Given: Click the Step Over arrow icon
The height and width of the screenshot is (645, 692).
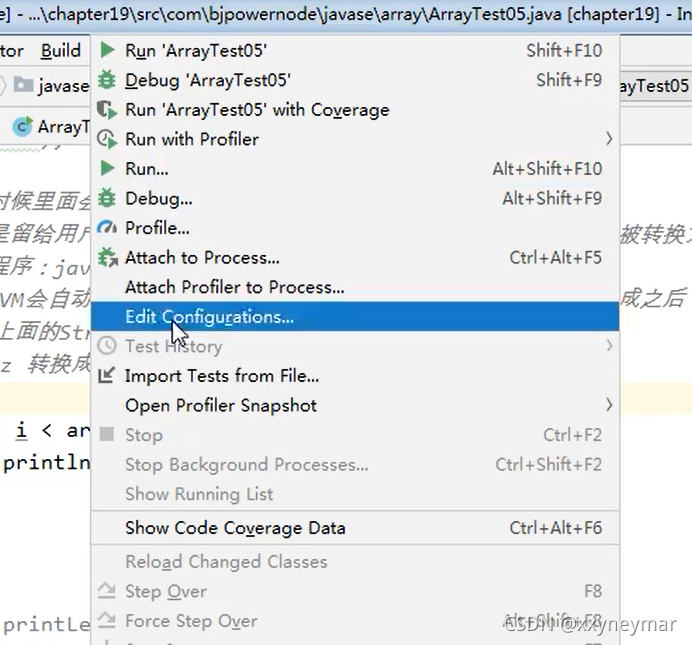Looking at the screenshot, I should point(106,591).
